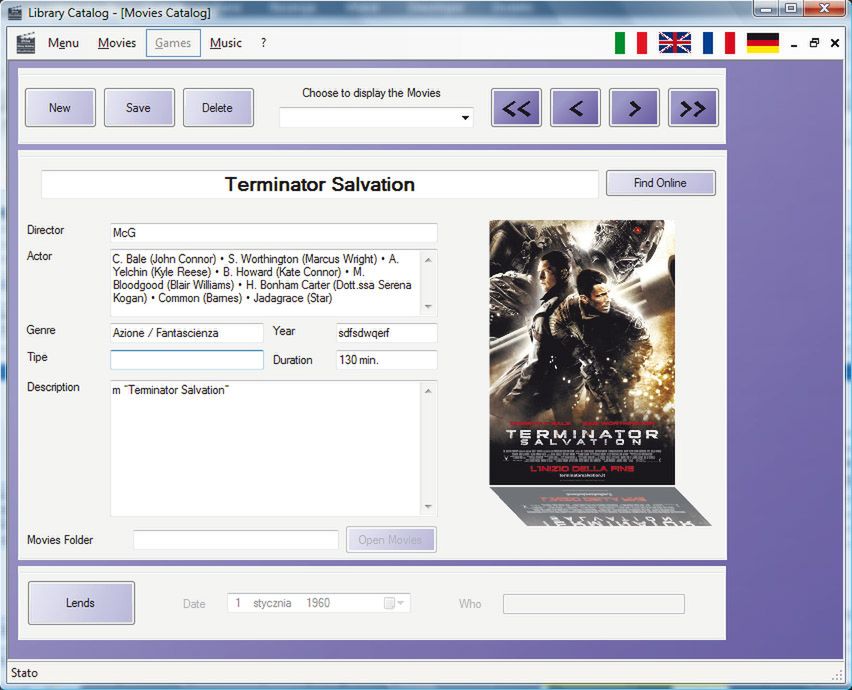Open the Movies menu
The height and width of the screenshot is (690, 852).
[117, 43]
